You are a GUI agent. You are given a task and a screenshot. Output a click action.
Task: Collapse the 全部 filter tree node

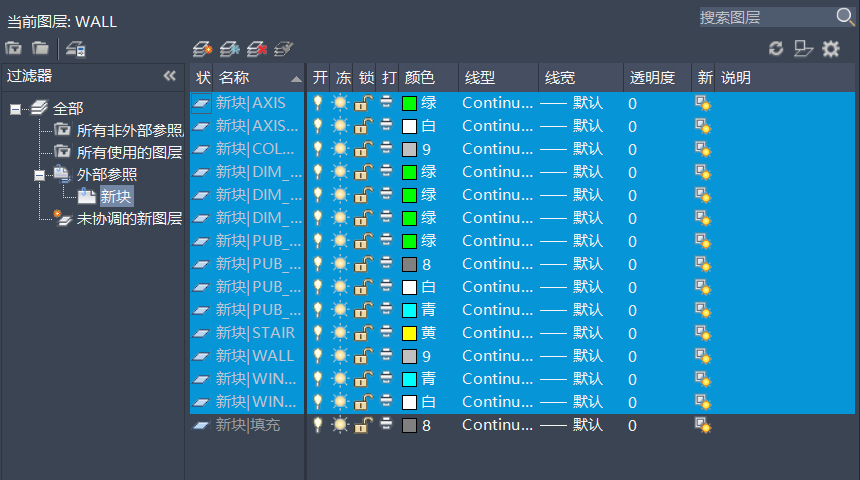[15, 108]
